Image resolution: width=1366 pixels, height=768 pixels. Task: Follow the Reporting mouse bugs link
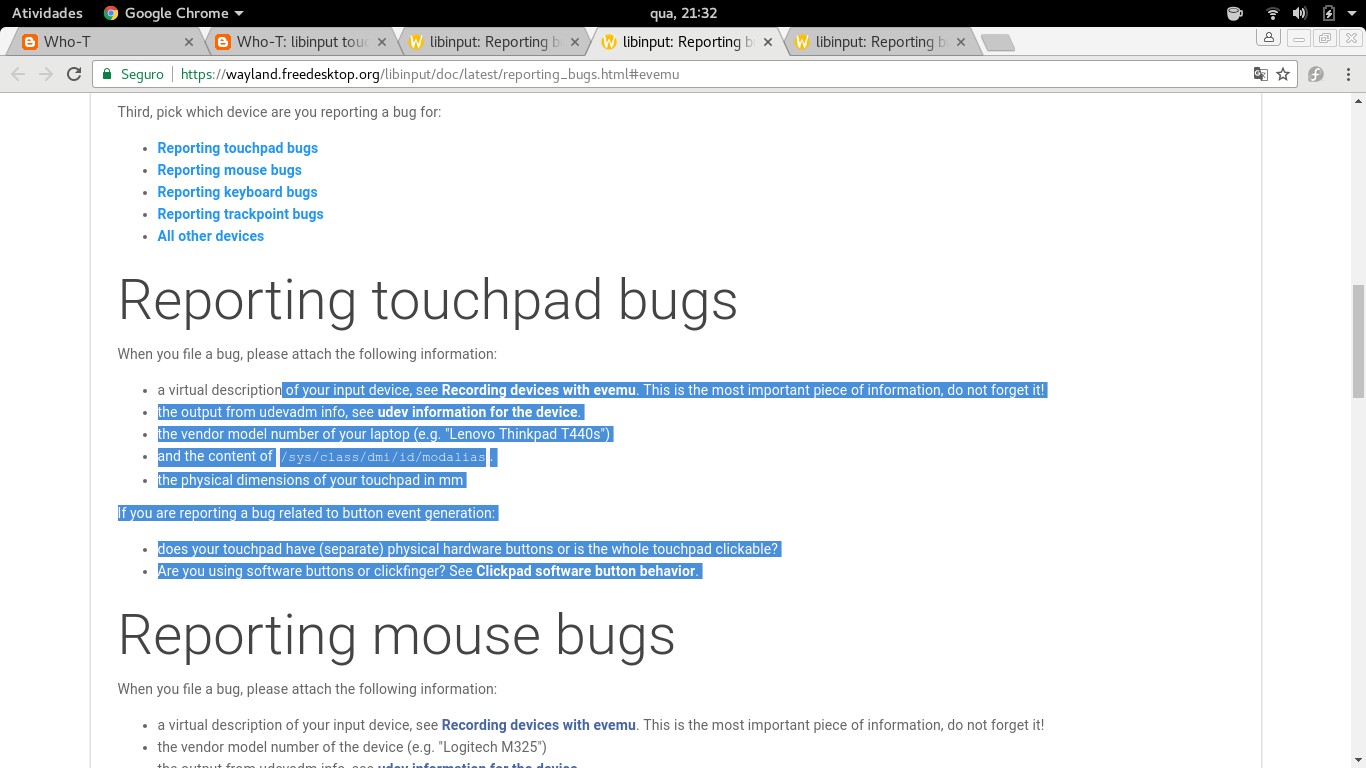tap(229, 170)
